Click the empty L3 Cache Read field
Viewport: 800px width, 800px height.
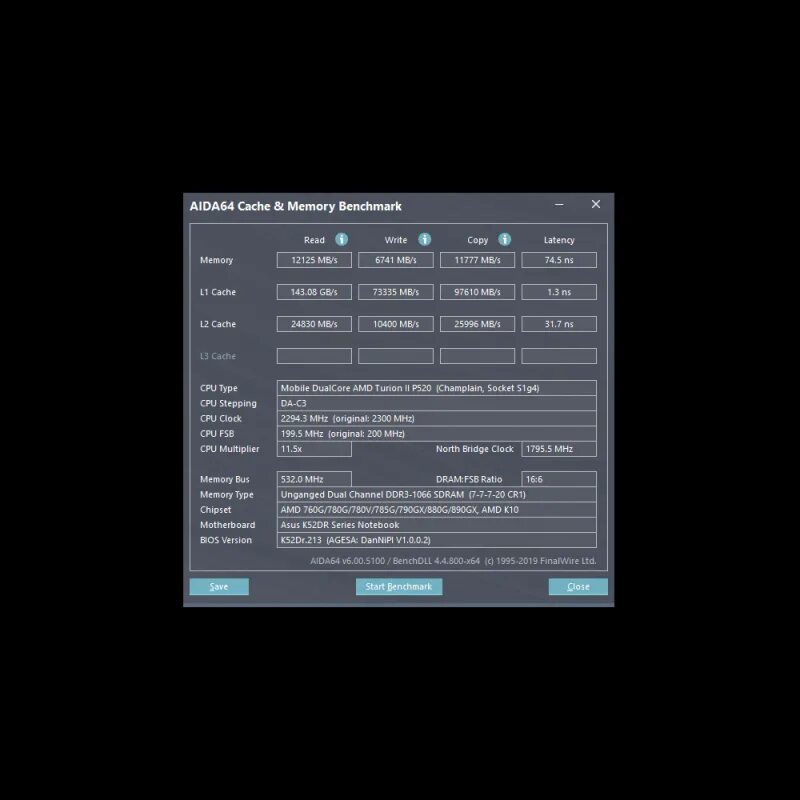point(314,356)
